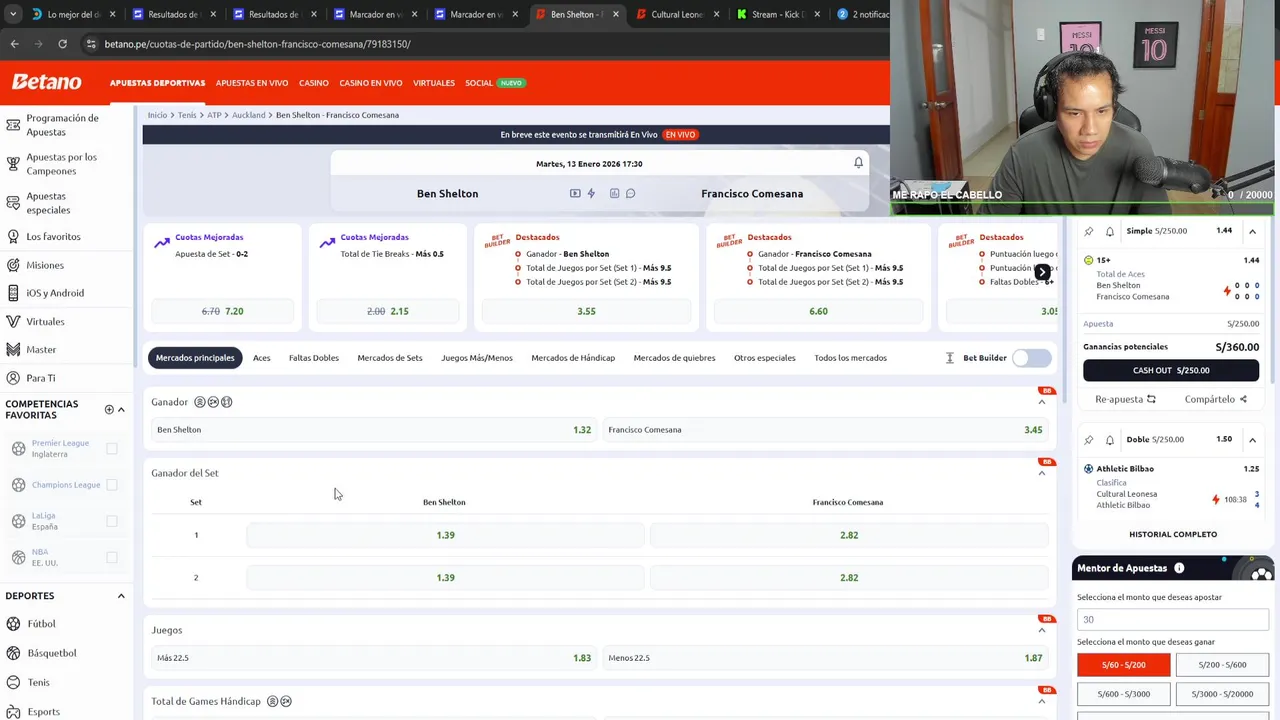Go back in browser
Viewport: 1280px width, 720px height.
click(14, 44)
